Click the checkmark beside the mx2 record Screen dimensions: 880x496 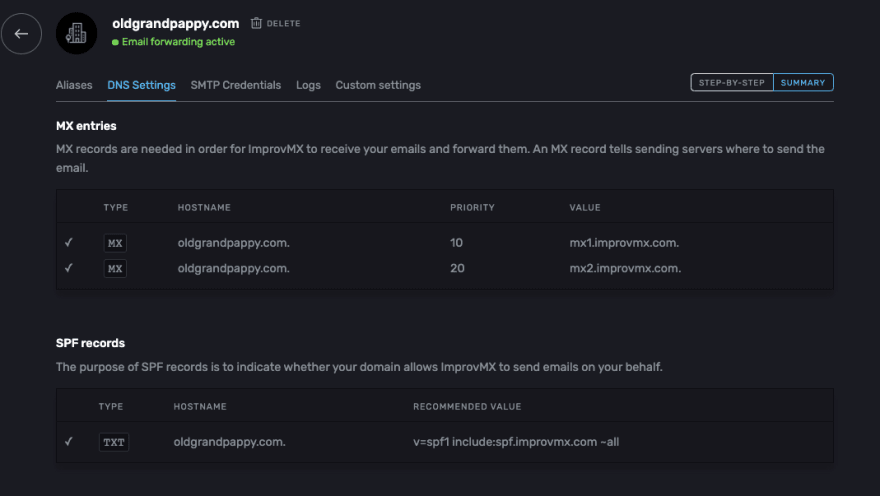point(68,268)
